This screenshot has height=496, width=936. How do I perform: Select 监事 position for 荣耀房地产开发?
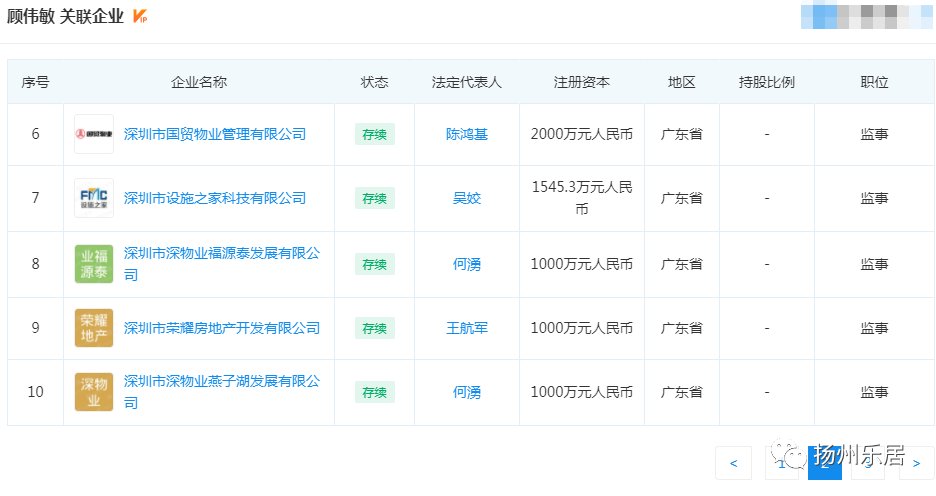coord(875,328)
